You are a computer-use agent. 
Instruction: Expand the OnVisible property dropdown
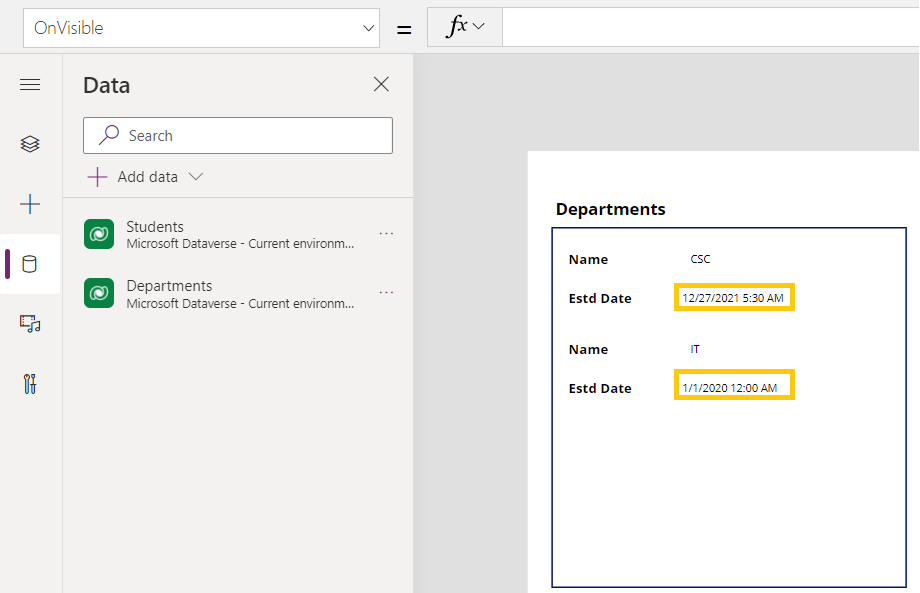click(x=368, y=28)
